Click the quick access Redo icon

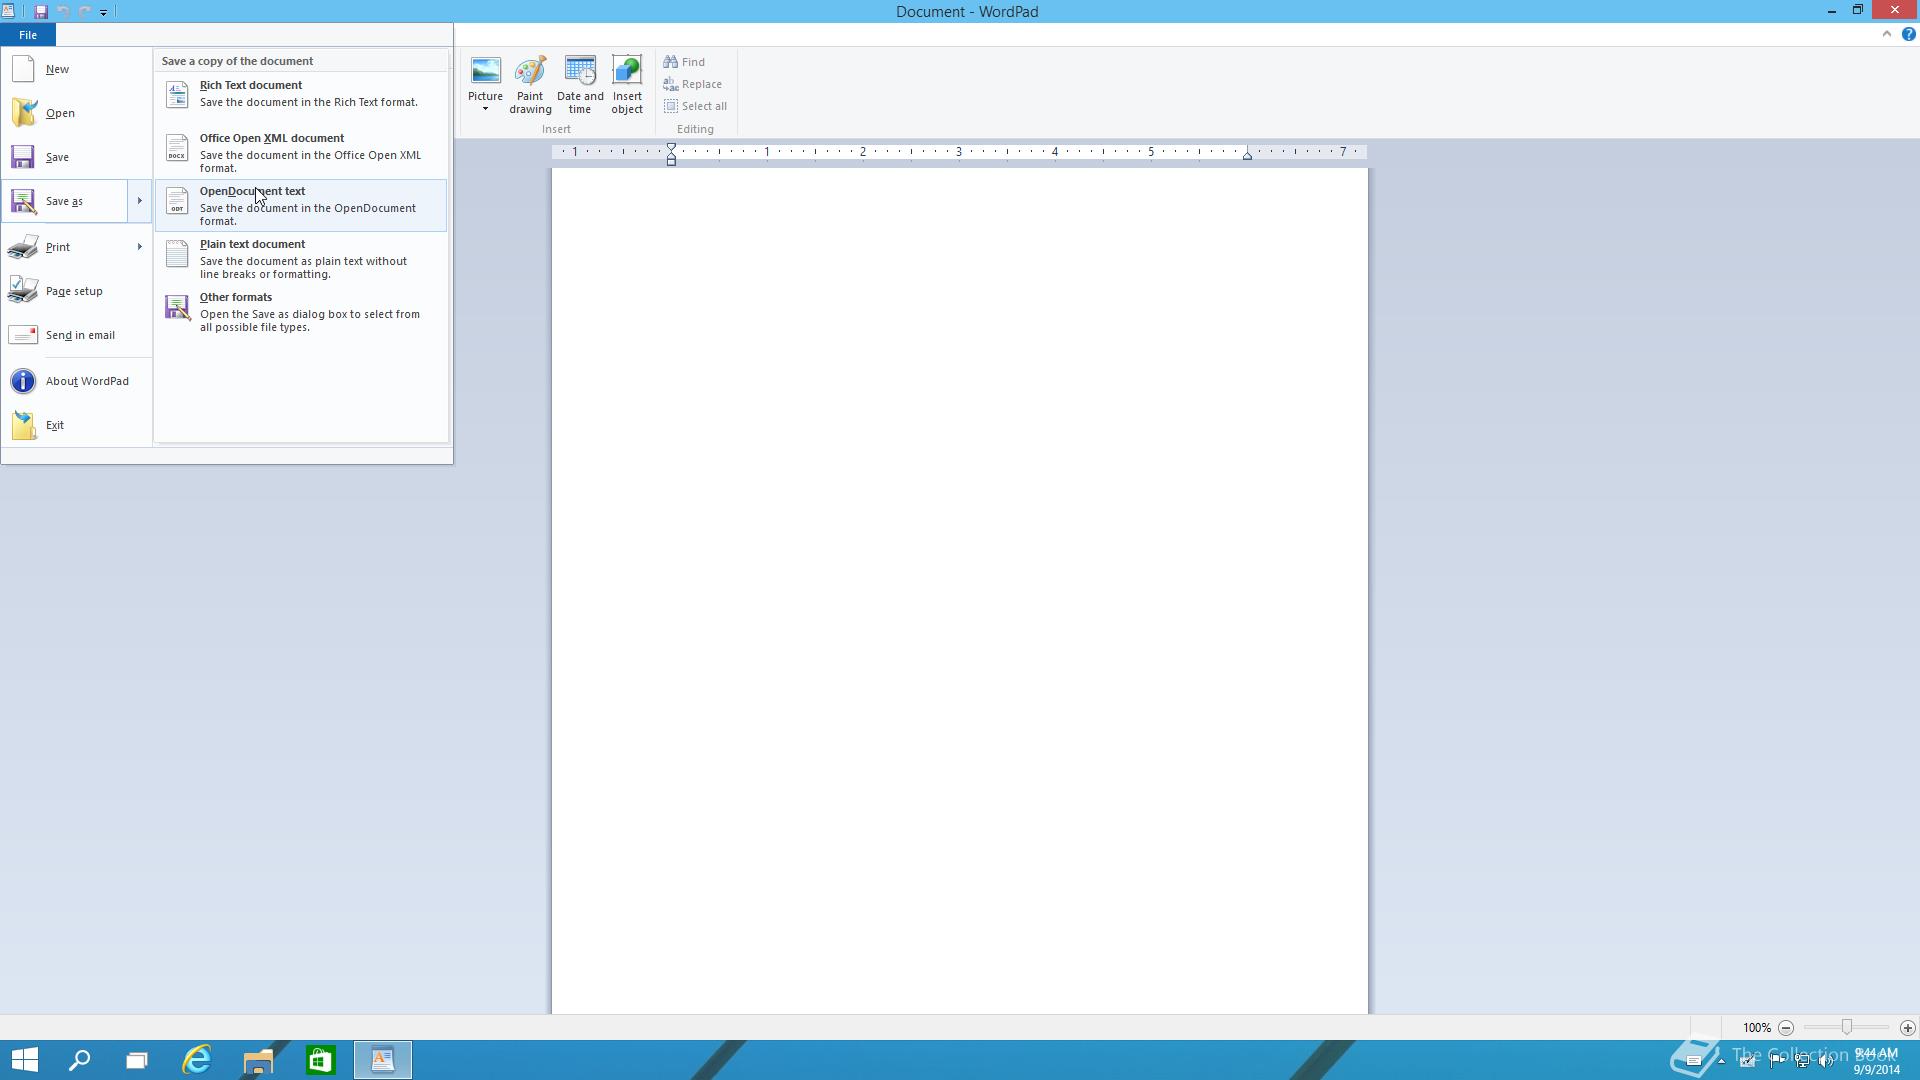(x=85, y=12)
